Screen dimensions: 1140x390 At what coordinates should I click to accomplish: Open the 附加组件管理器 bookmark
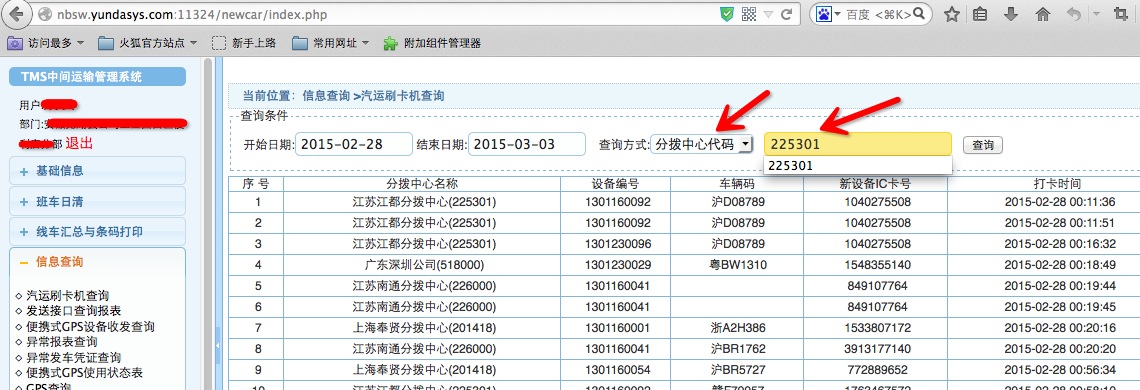pos(432,43)
